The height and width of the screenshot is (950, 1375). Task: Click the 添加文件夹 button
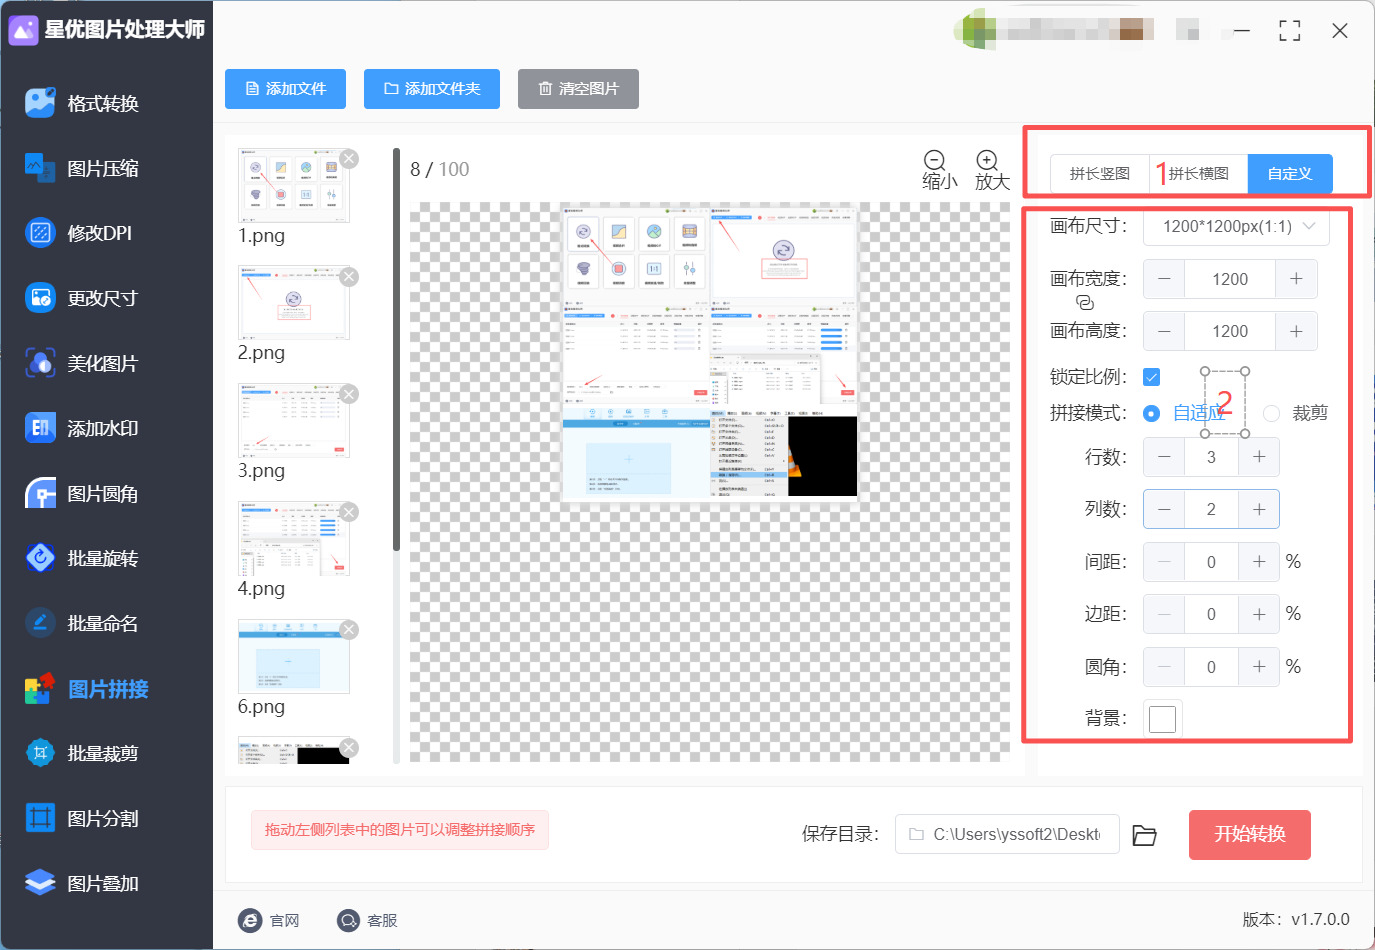432,89
